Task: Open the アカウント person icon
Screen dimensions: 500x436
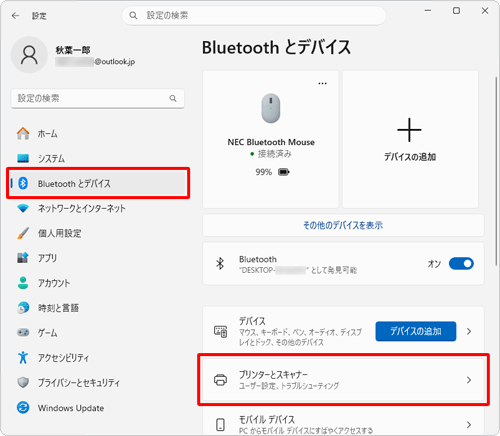Action: click(23, 283)
